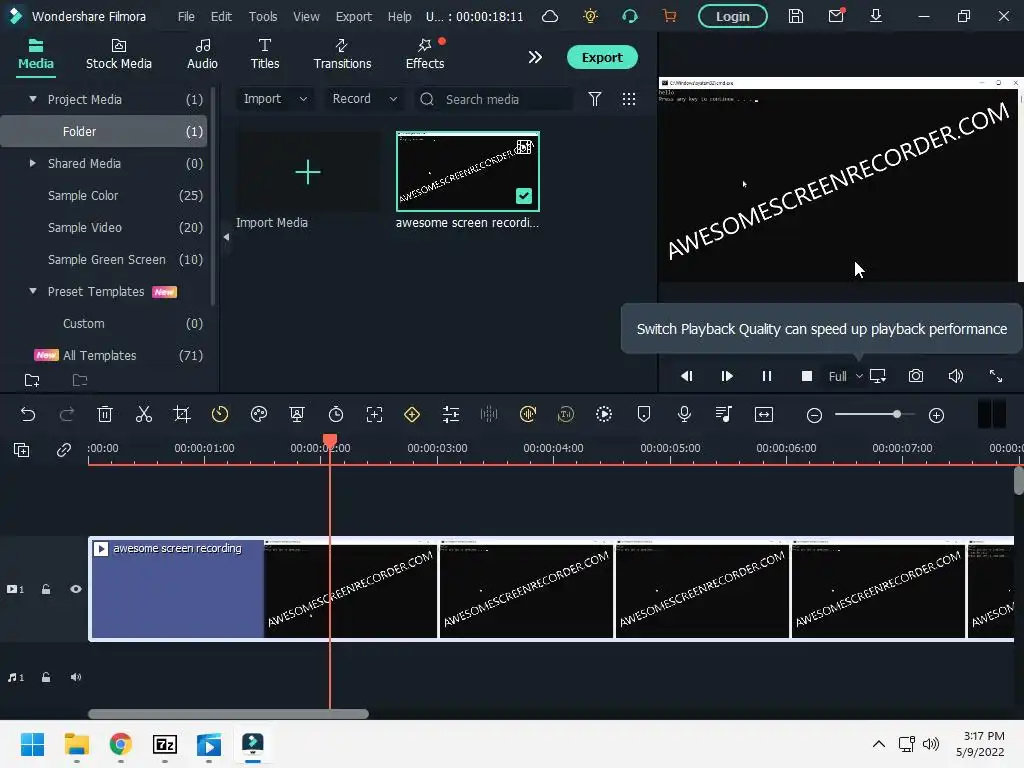
Task: Open the cloud icon in title bar
Action: [550, 16]
